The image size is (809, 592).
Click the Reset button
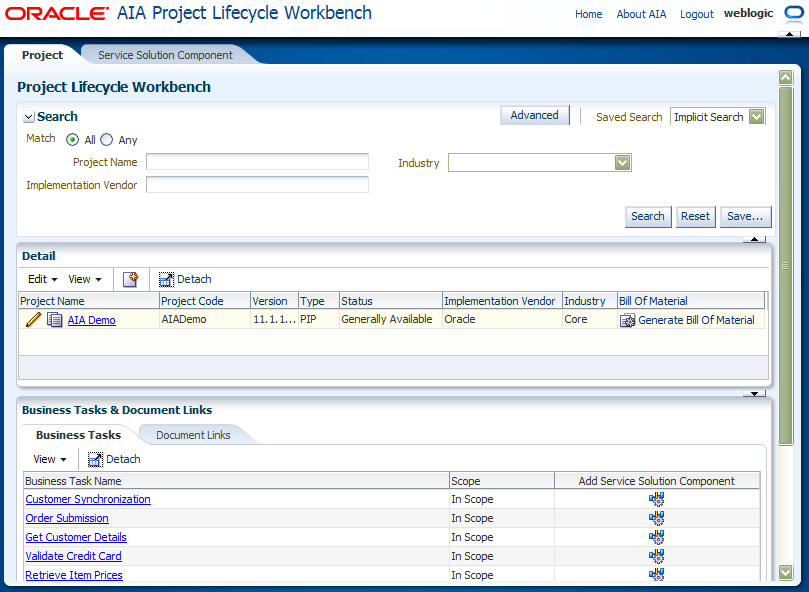[695, 216]
